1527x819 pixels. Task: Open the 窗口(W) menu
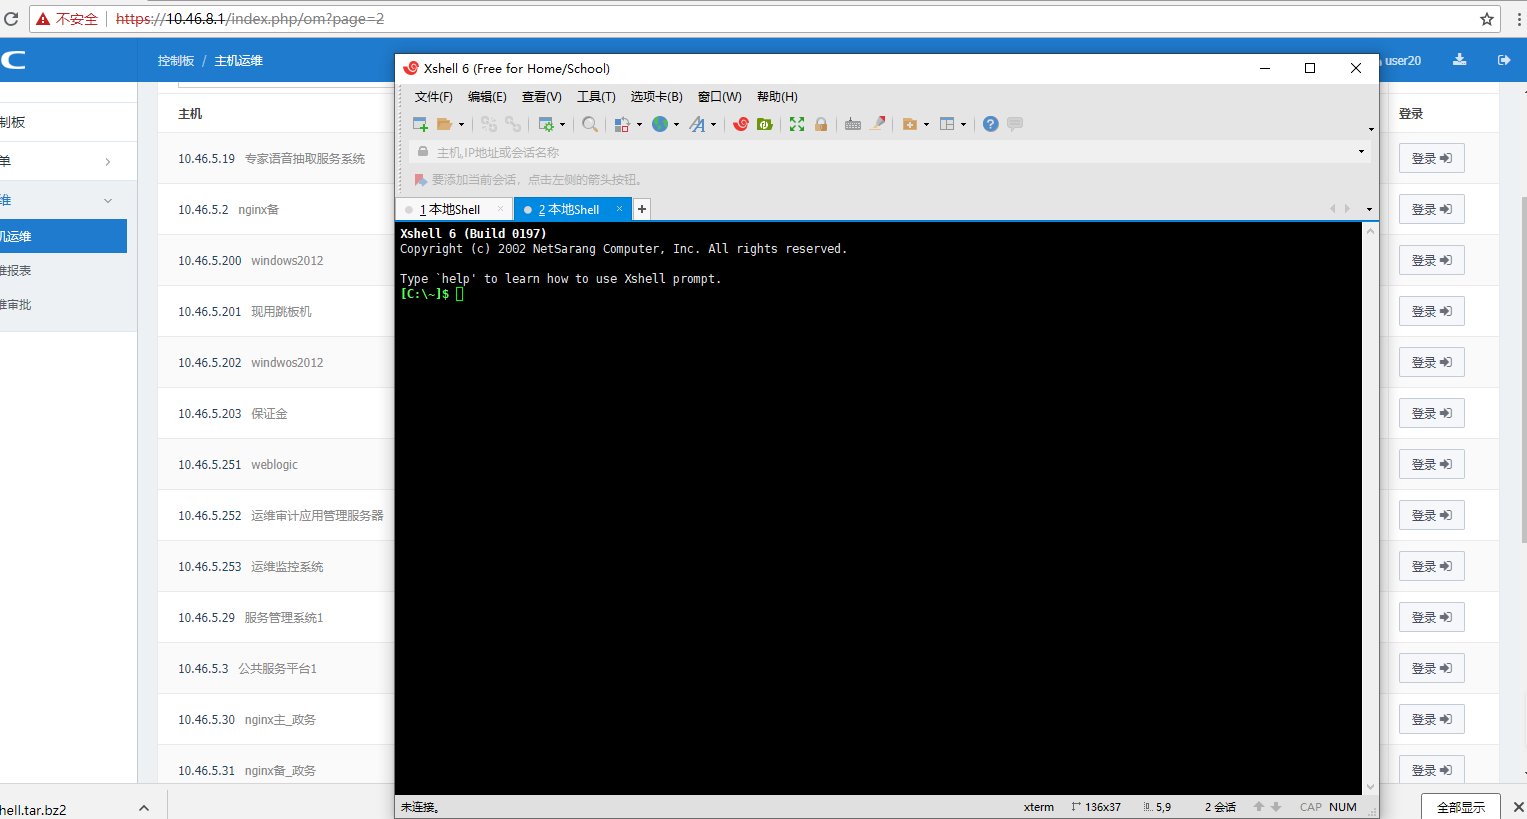click(720, 97)
